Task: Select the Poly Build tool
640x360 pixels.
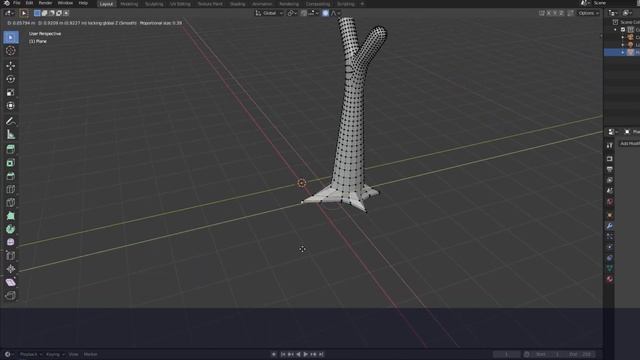Action: coord(11,229)
